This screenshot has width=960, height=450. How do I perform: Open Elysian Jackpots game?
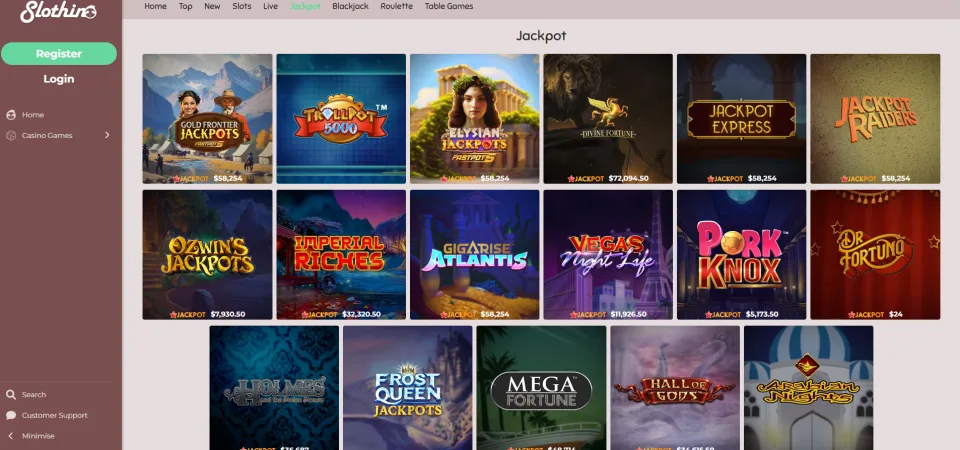pos(474,119)
